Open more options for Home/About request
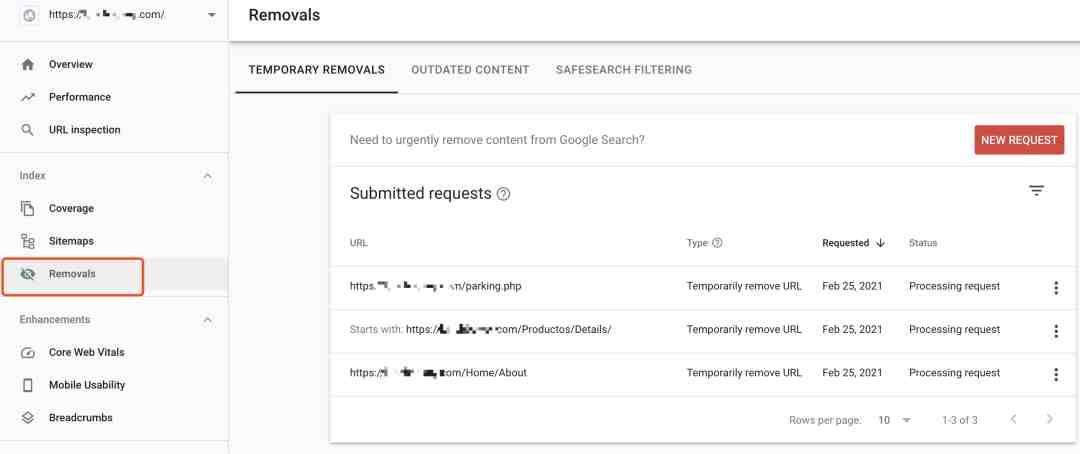Screen dimensions: 1080x454 tap(1055, 374)
